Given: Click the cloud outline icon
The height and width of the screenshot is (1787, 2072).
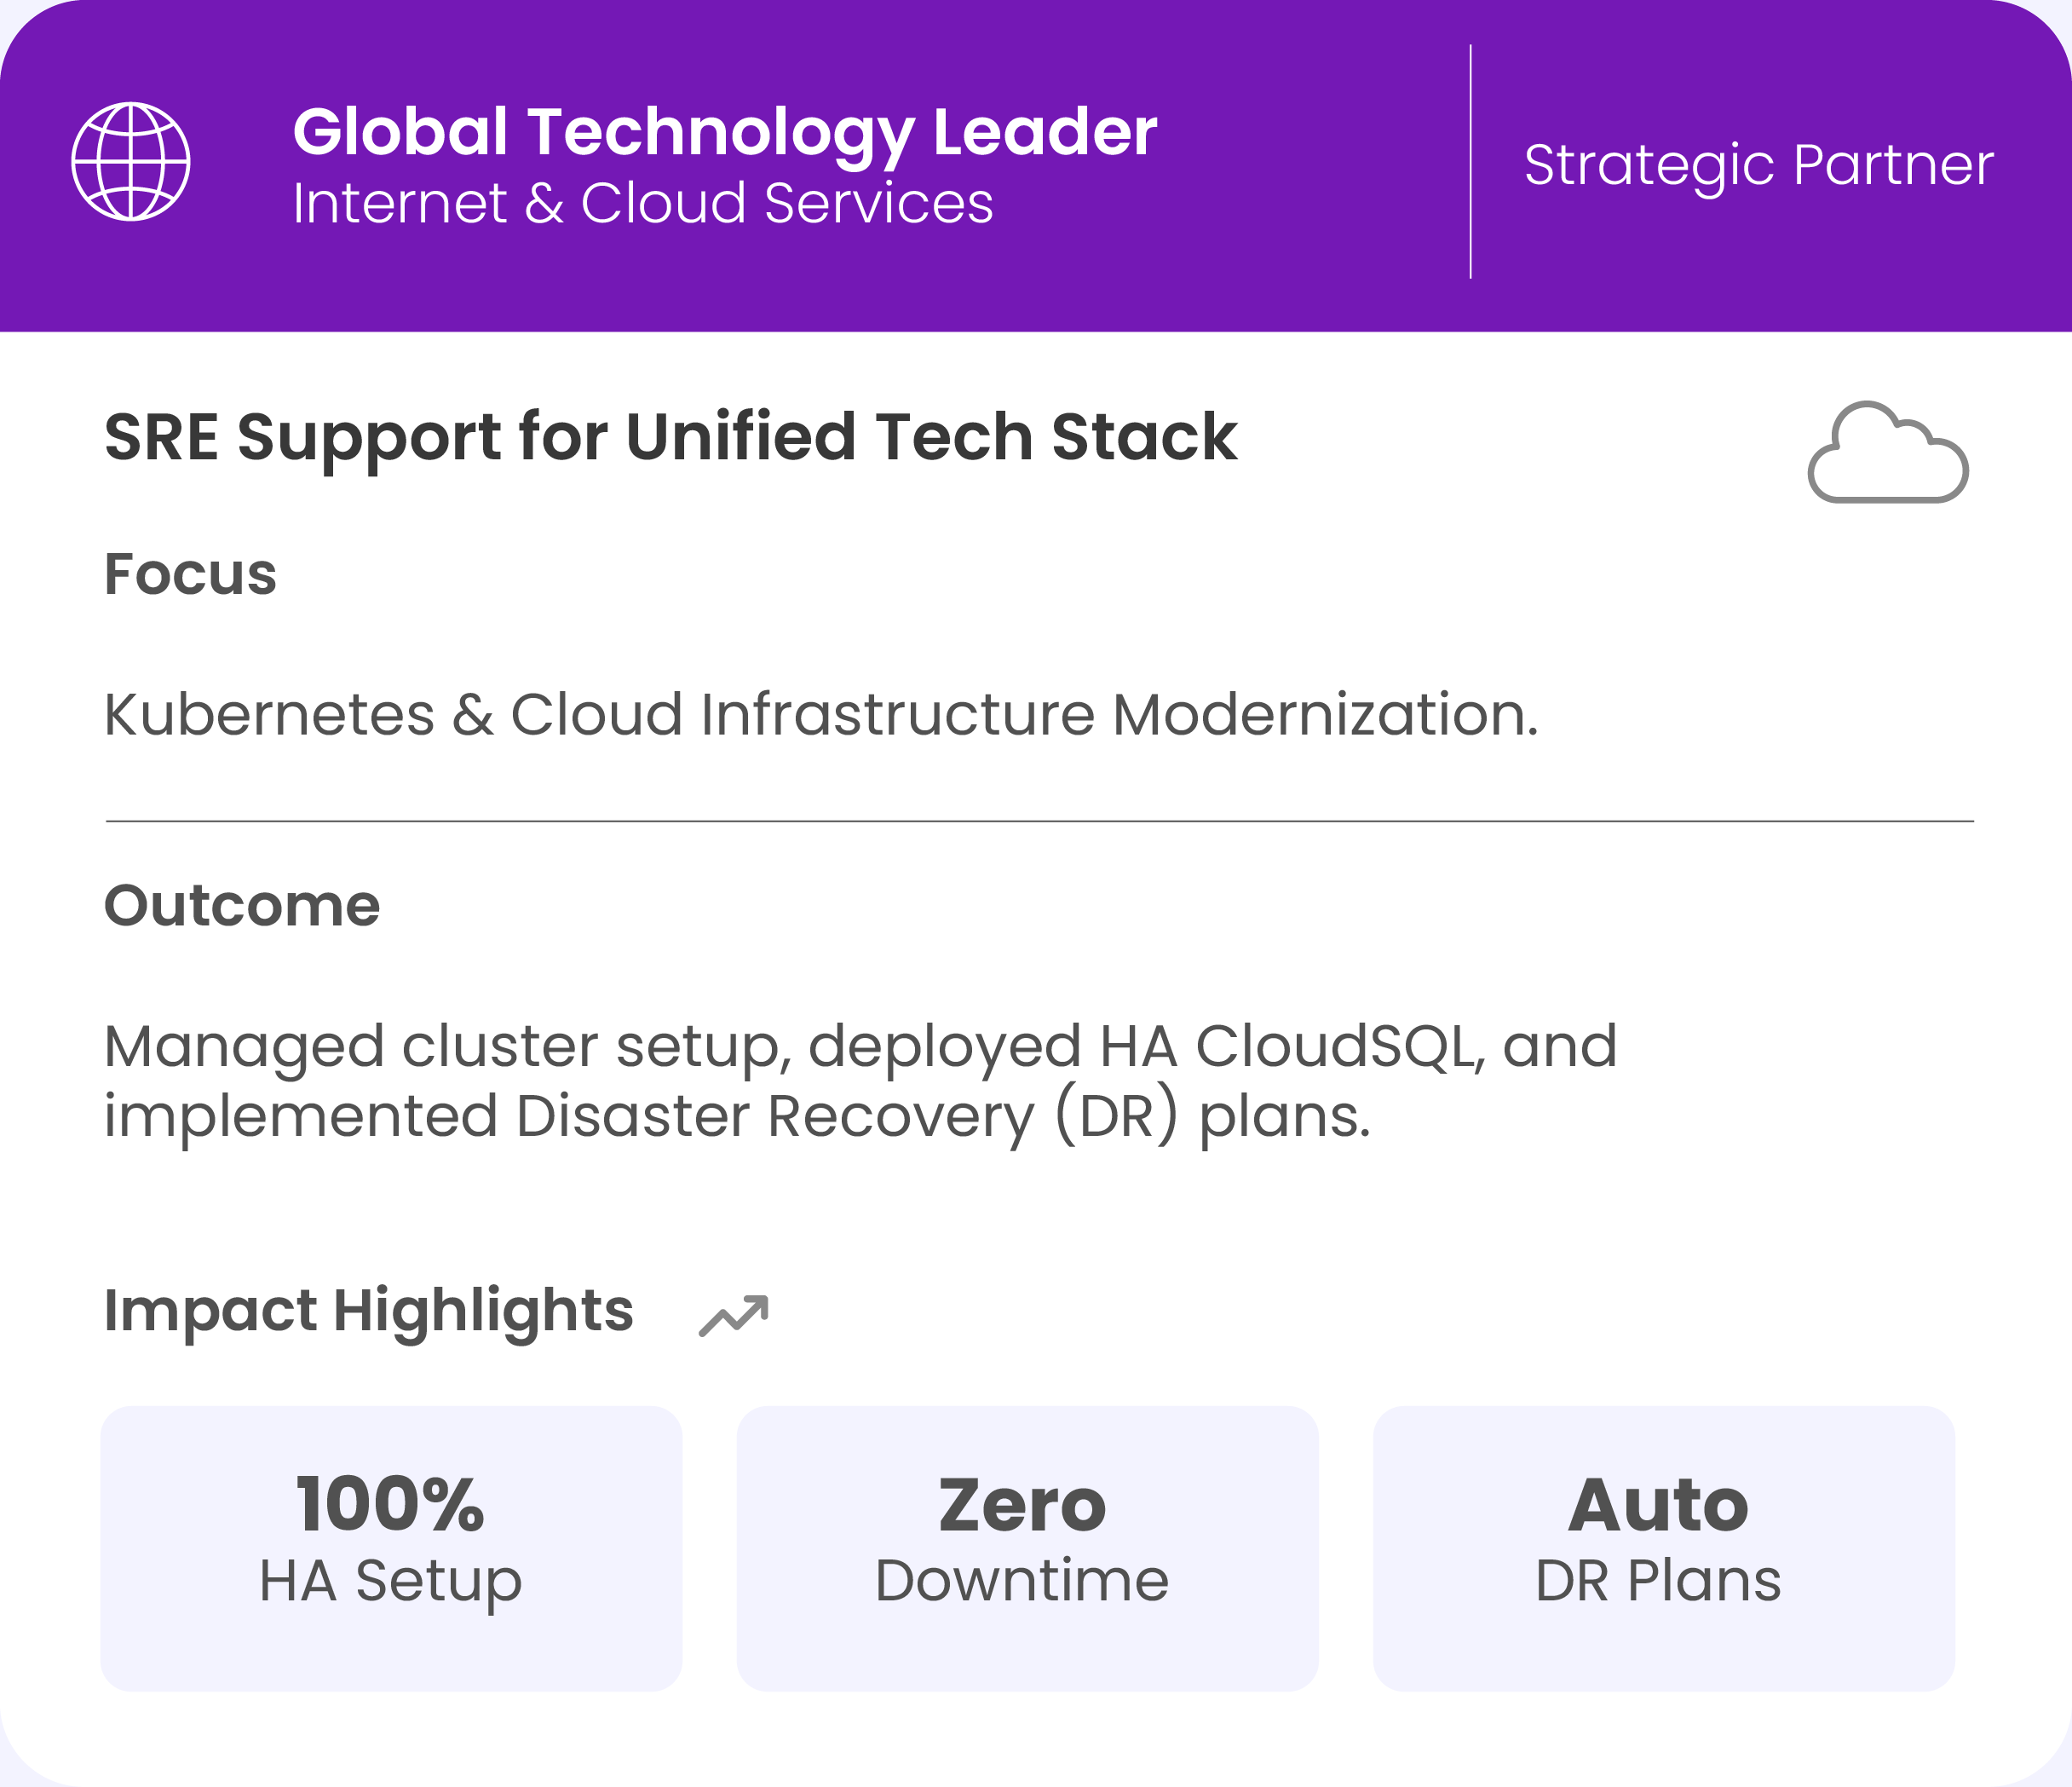Looking at the screenshot, I should tap(1887, 454).
